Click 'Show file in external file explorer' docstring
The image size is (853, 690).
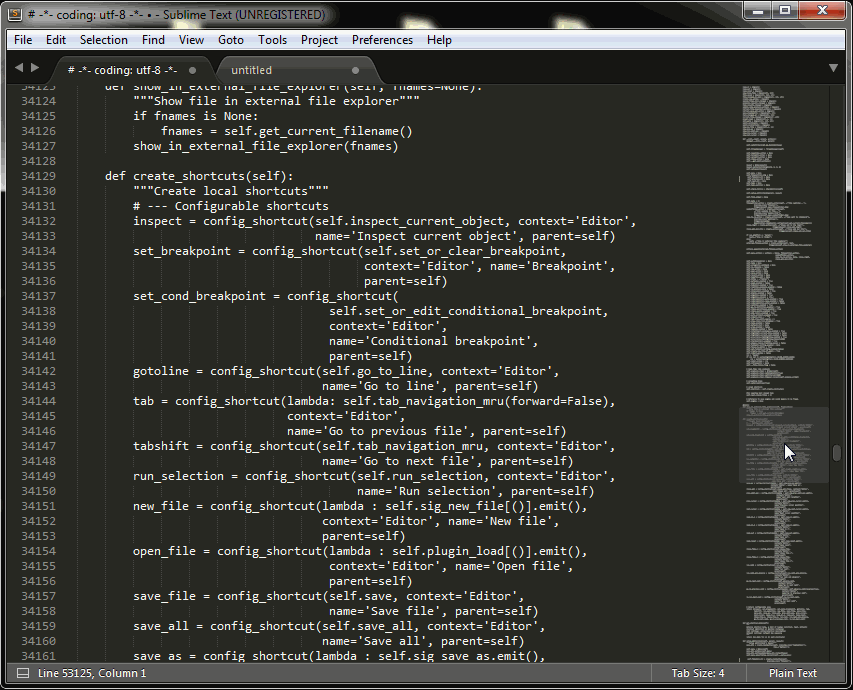[276, 101]
